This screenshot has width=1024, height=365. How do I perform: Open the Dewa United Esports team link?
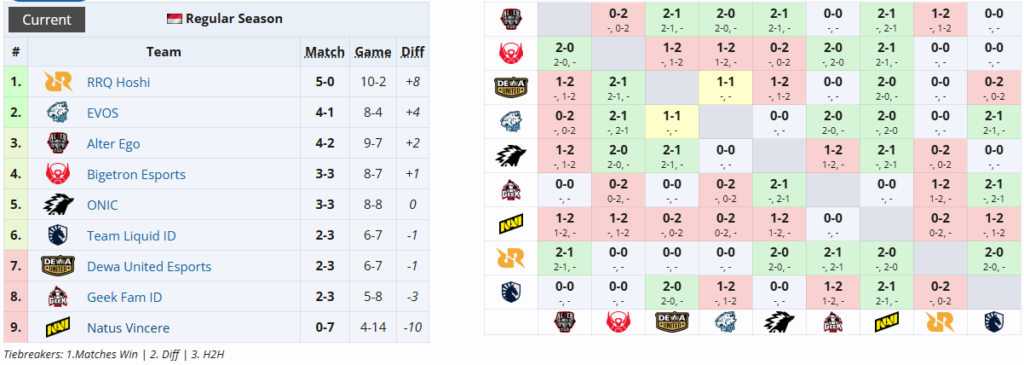149,266
